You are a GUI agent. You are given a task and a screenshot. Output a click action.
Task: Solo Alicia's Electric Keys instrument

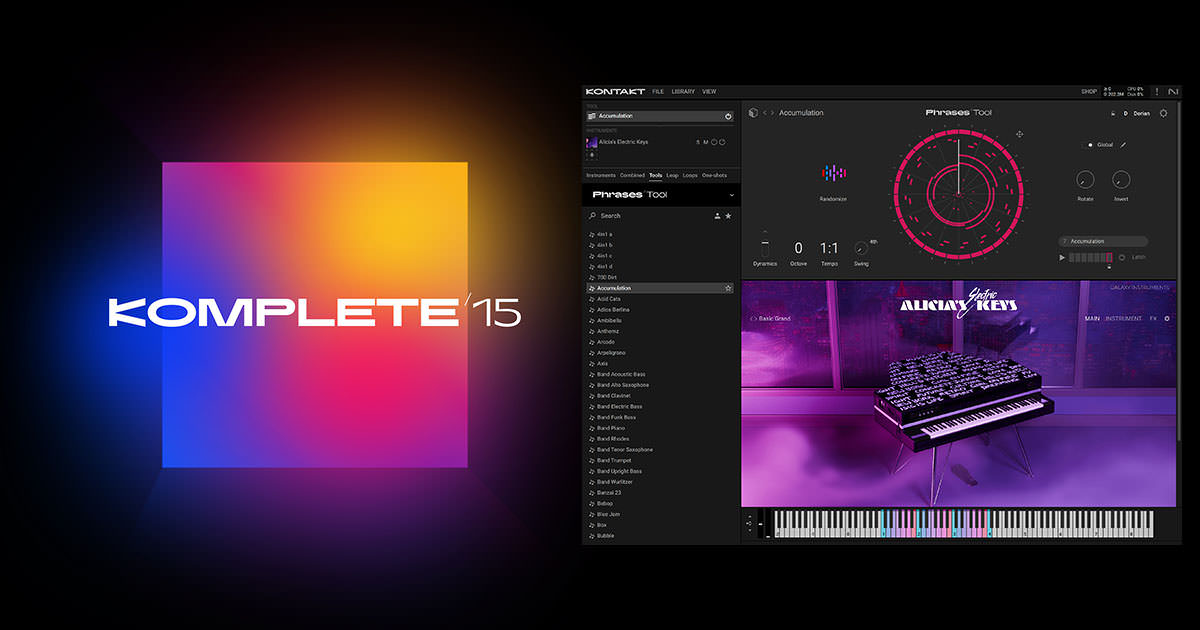[x=698, y=142]
